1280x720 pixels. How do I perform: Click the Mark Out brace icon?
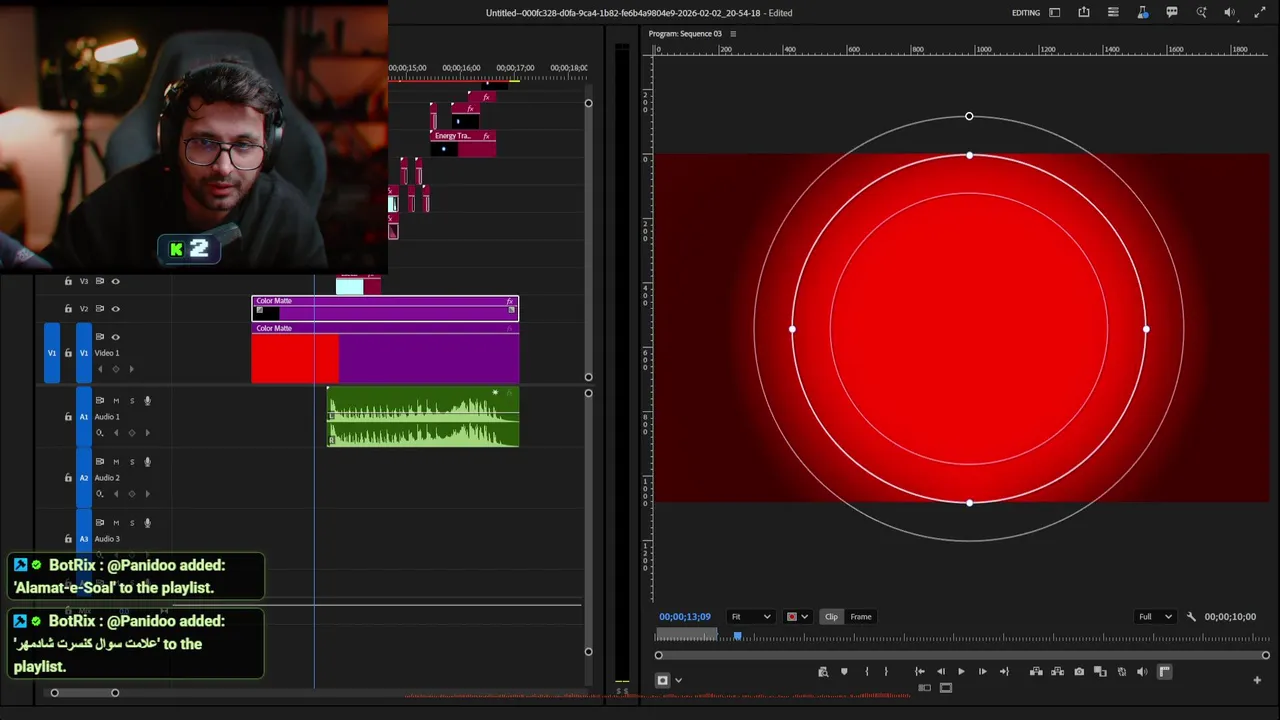(886, 672)
